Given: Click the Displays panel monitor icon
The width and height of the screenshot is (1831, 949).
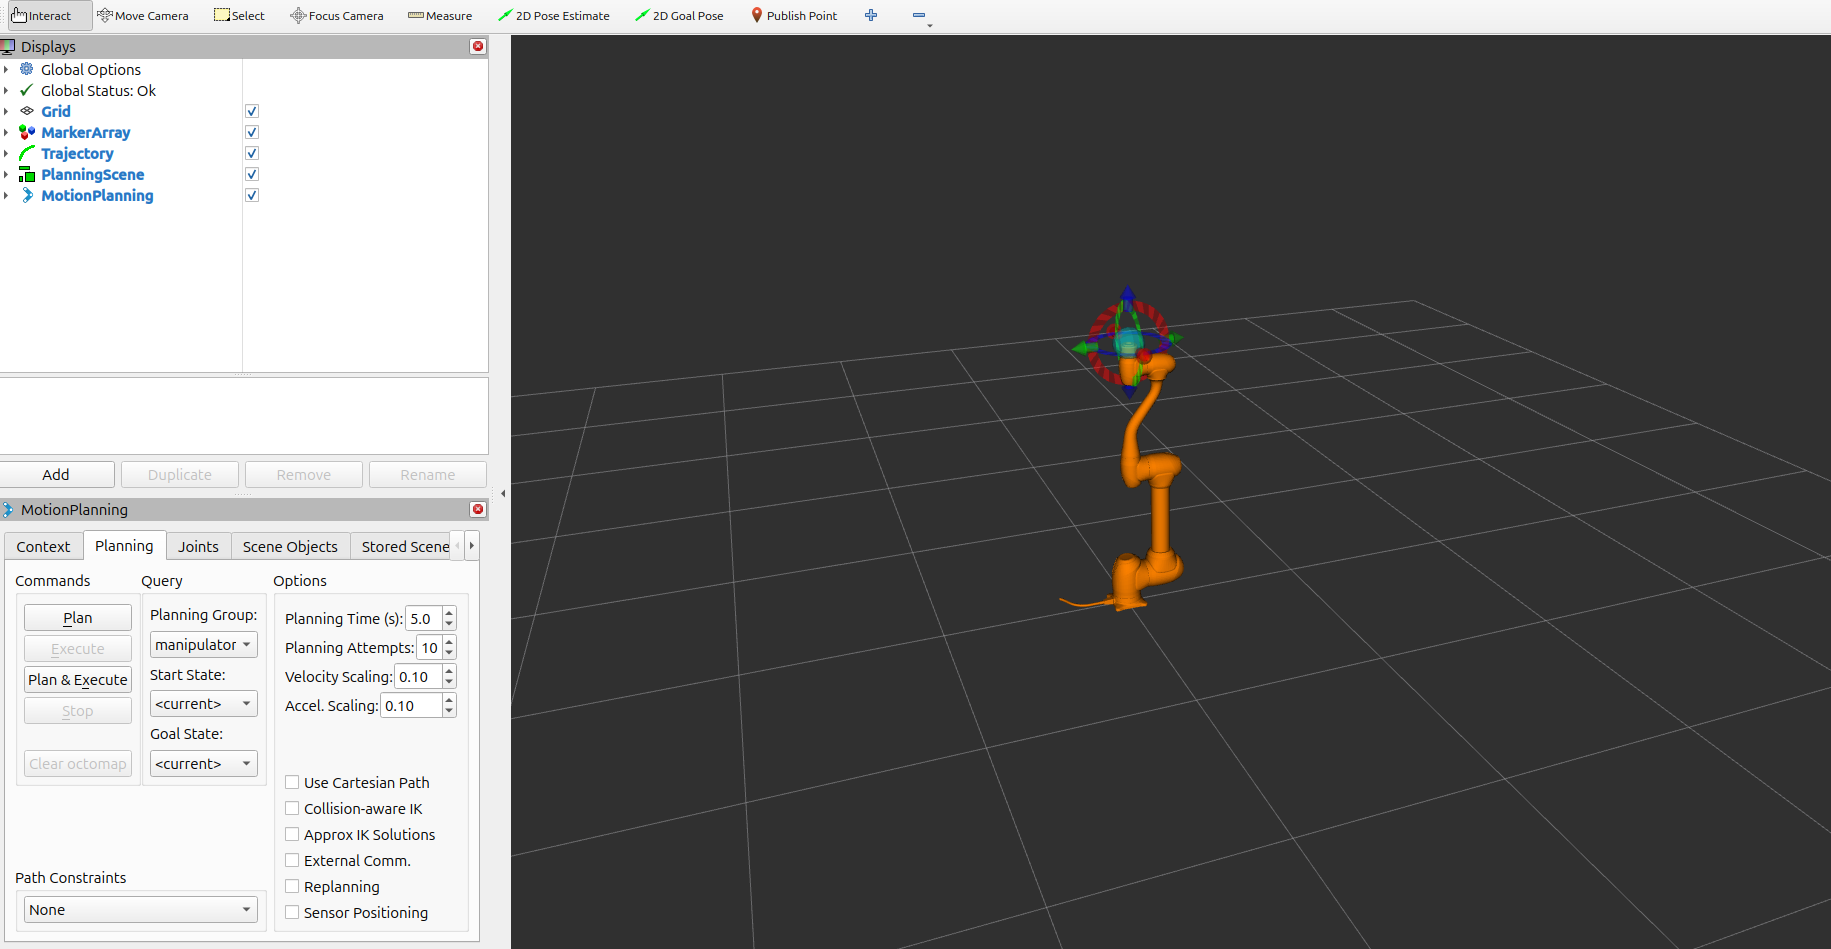Looking at the screenshot, I should (8, 46).
